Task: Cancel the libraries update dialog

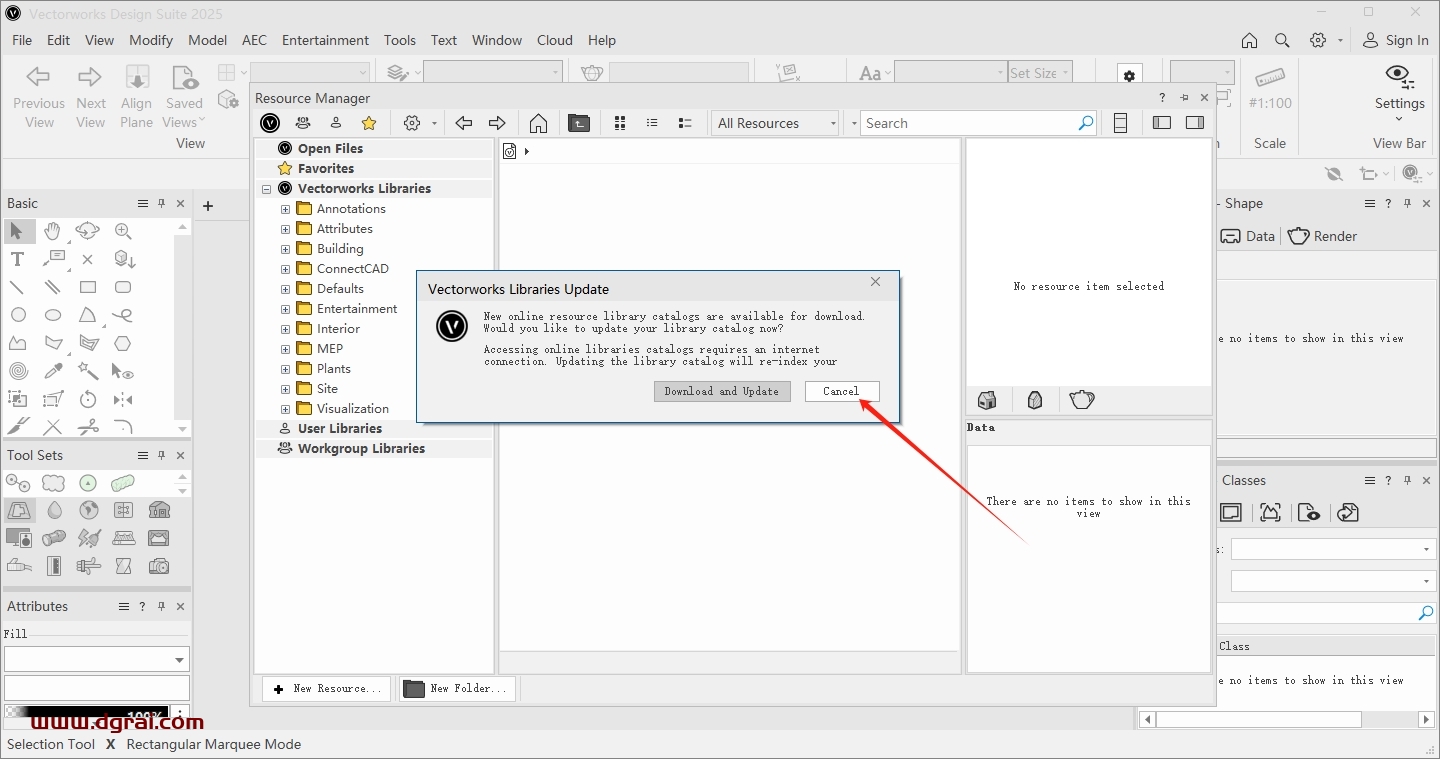Action: point(841,391)
